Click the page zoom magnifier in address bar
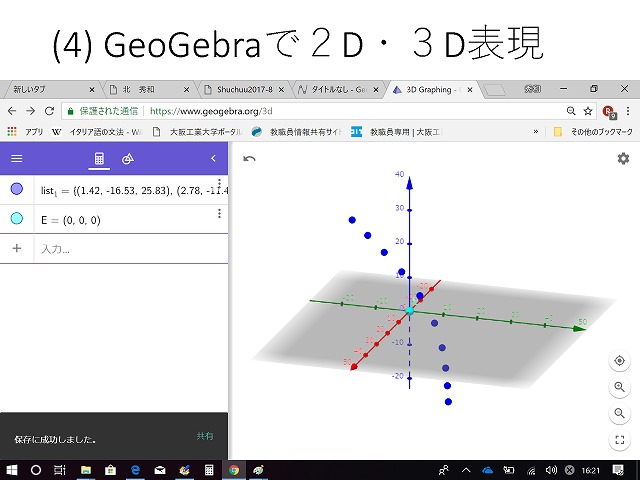 point(571,111)
